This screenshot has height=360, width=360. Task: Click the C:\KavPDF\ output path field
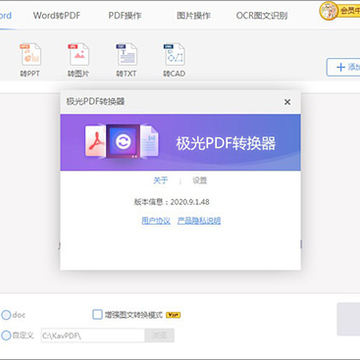93,335
